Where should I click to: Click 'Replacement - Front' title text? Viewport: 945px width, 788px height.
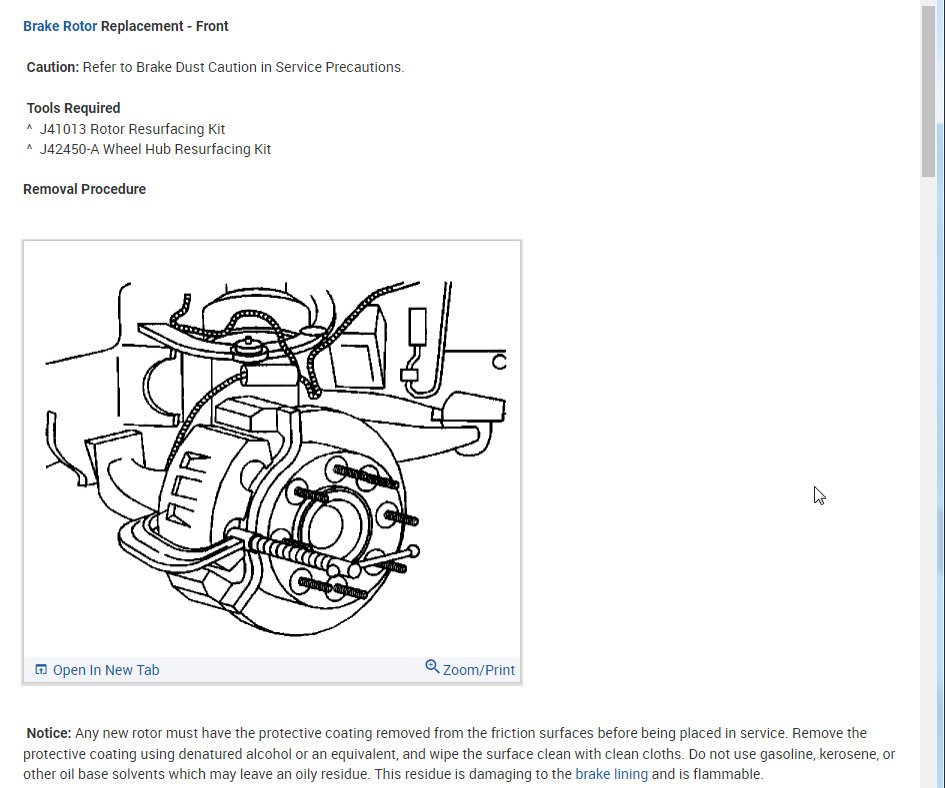[165, 27]
